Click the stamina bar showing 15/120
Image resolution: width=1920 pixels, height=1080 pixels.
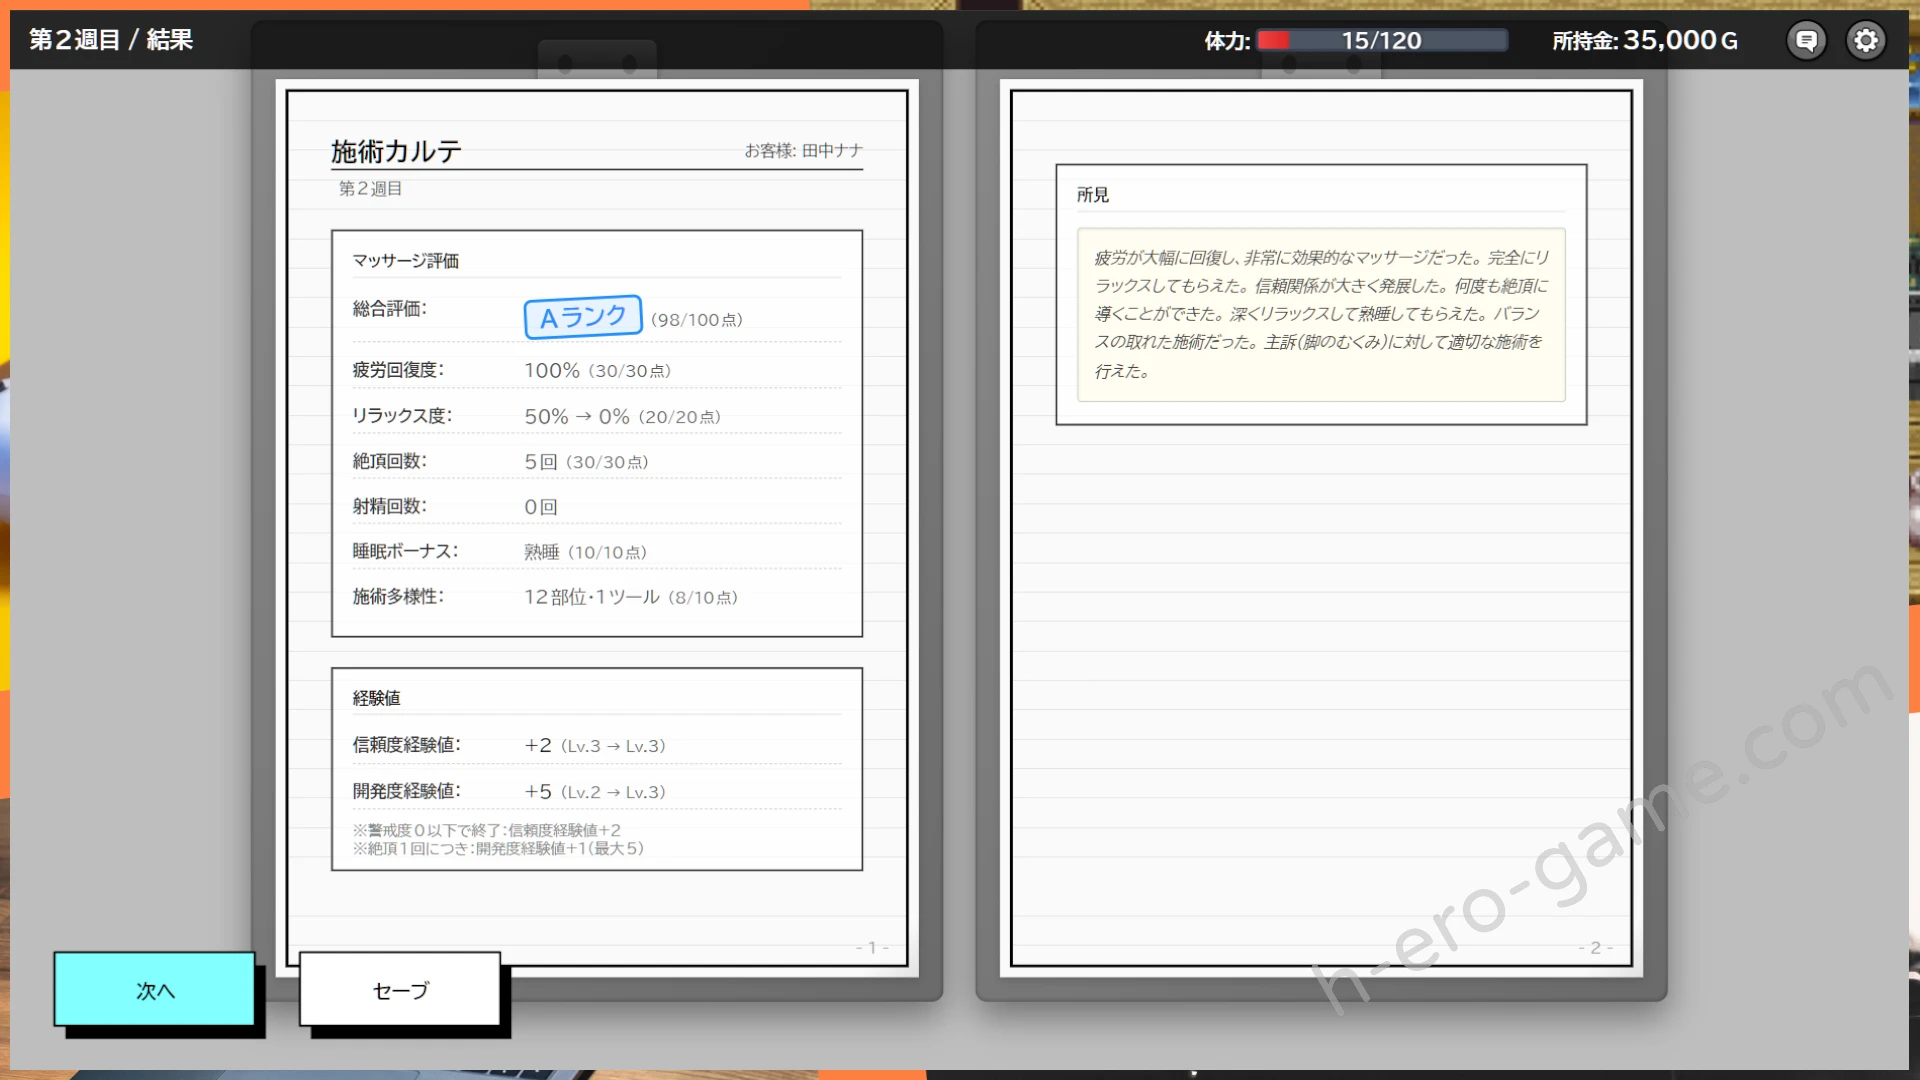[1381, 40]
